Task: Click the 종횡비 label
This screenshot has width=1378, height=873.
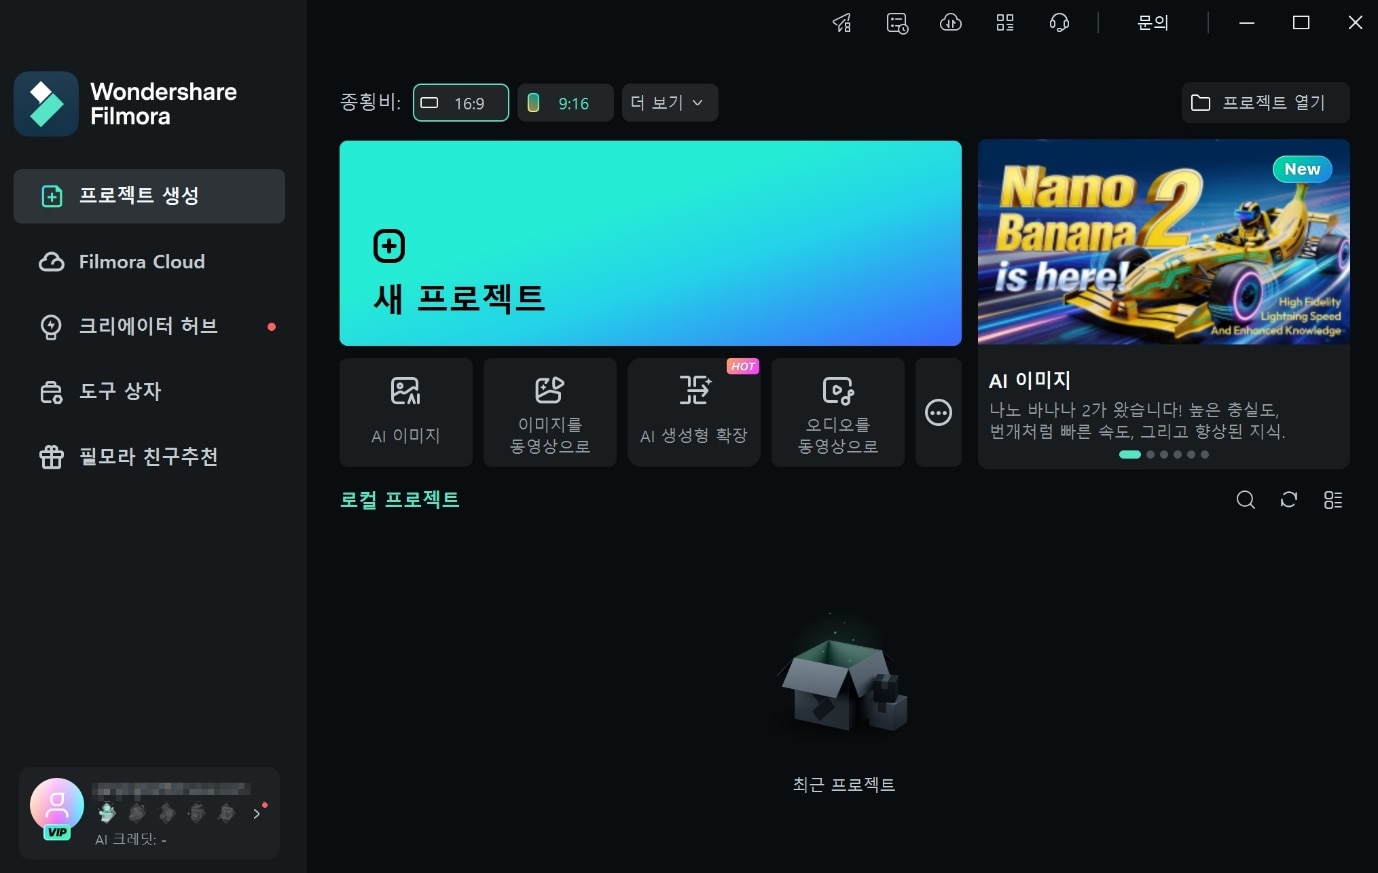Action: tap(370, 102)
